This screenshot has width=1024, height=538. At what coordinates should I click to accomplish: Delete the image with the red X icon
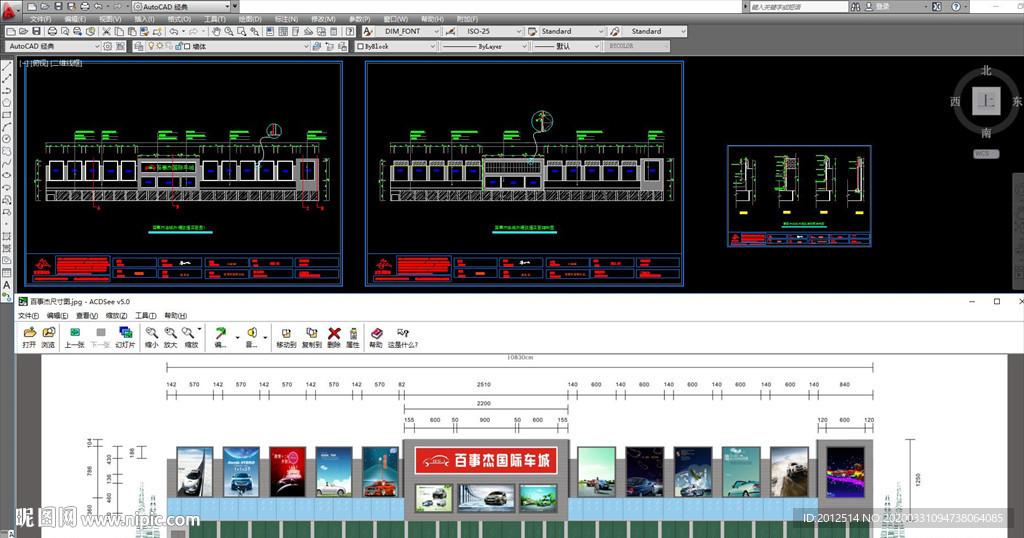tap(334, 333)
